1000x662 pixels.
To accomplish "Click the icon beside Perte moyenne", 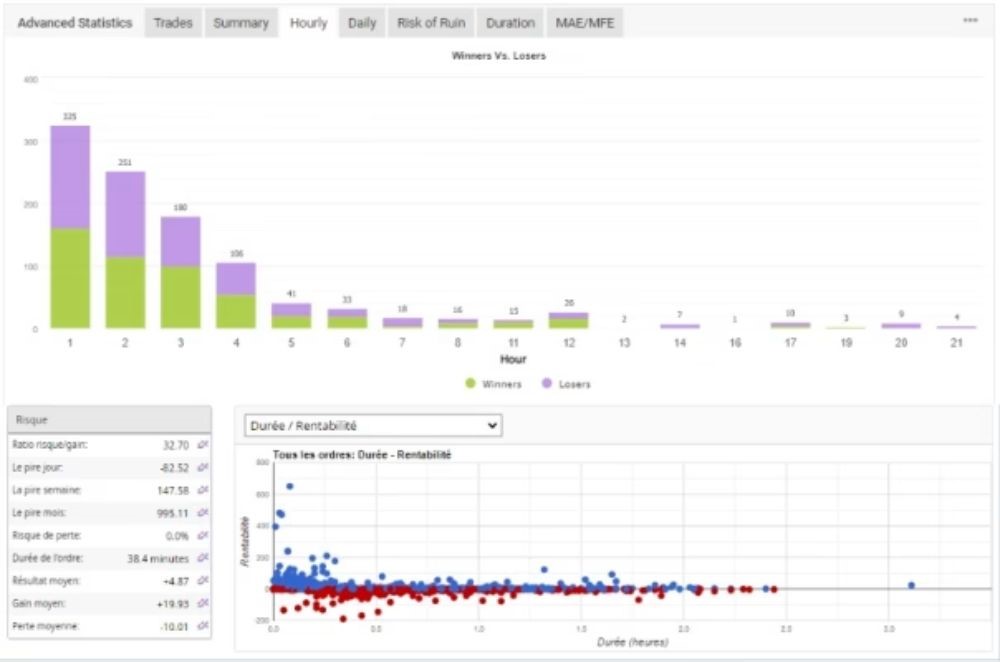I will tap(203, 626).
